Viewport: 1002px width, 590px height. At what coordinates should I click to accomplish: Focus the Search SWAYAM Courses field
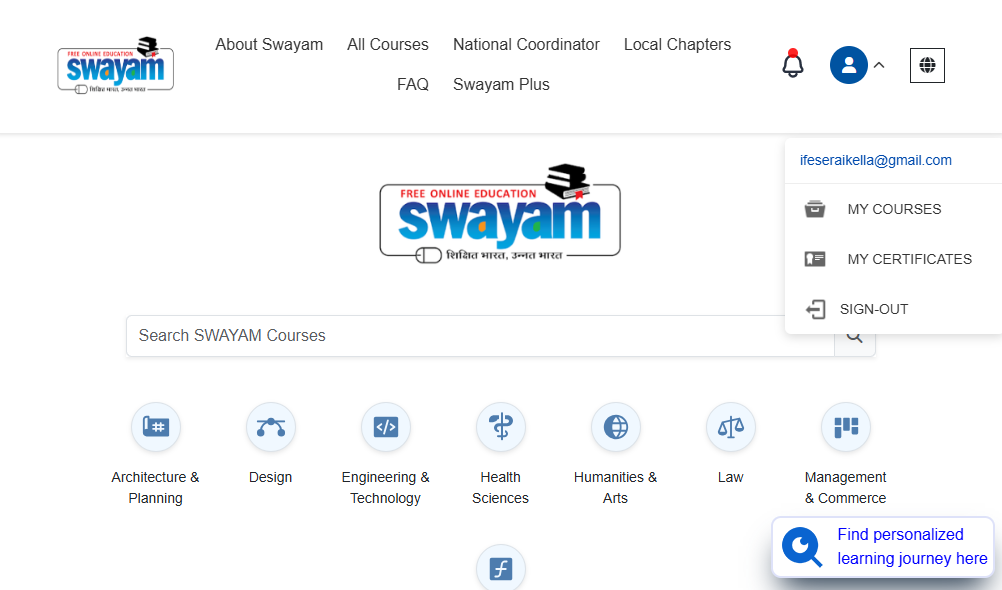pyautogui.click(x=480, y=336)
